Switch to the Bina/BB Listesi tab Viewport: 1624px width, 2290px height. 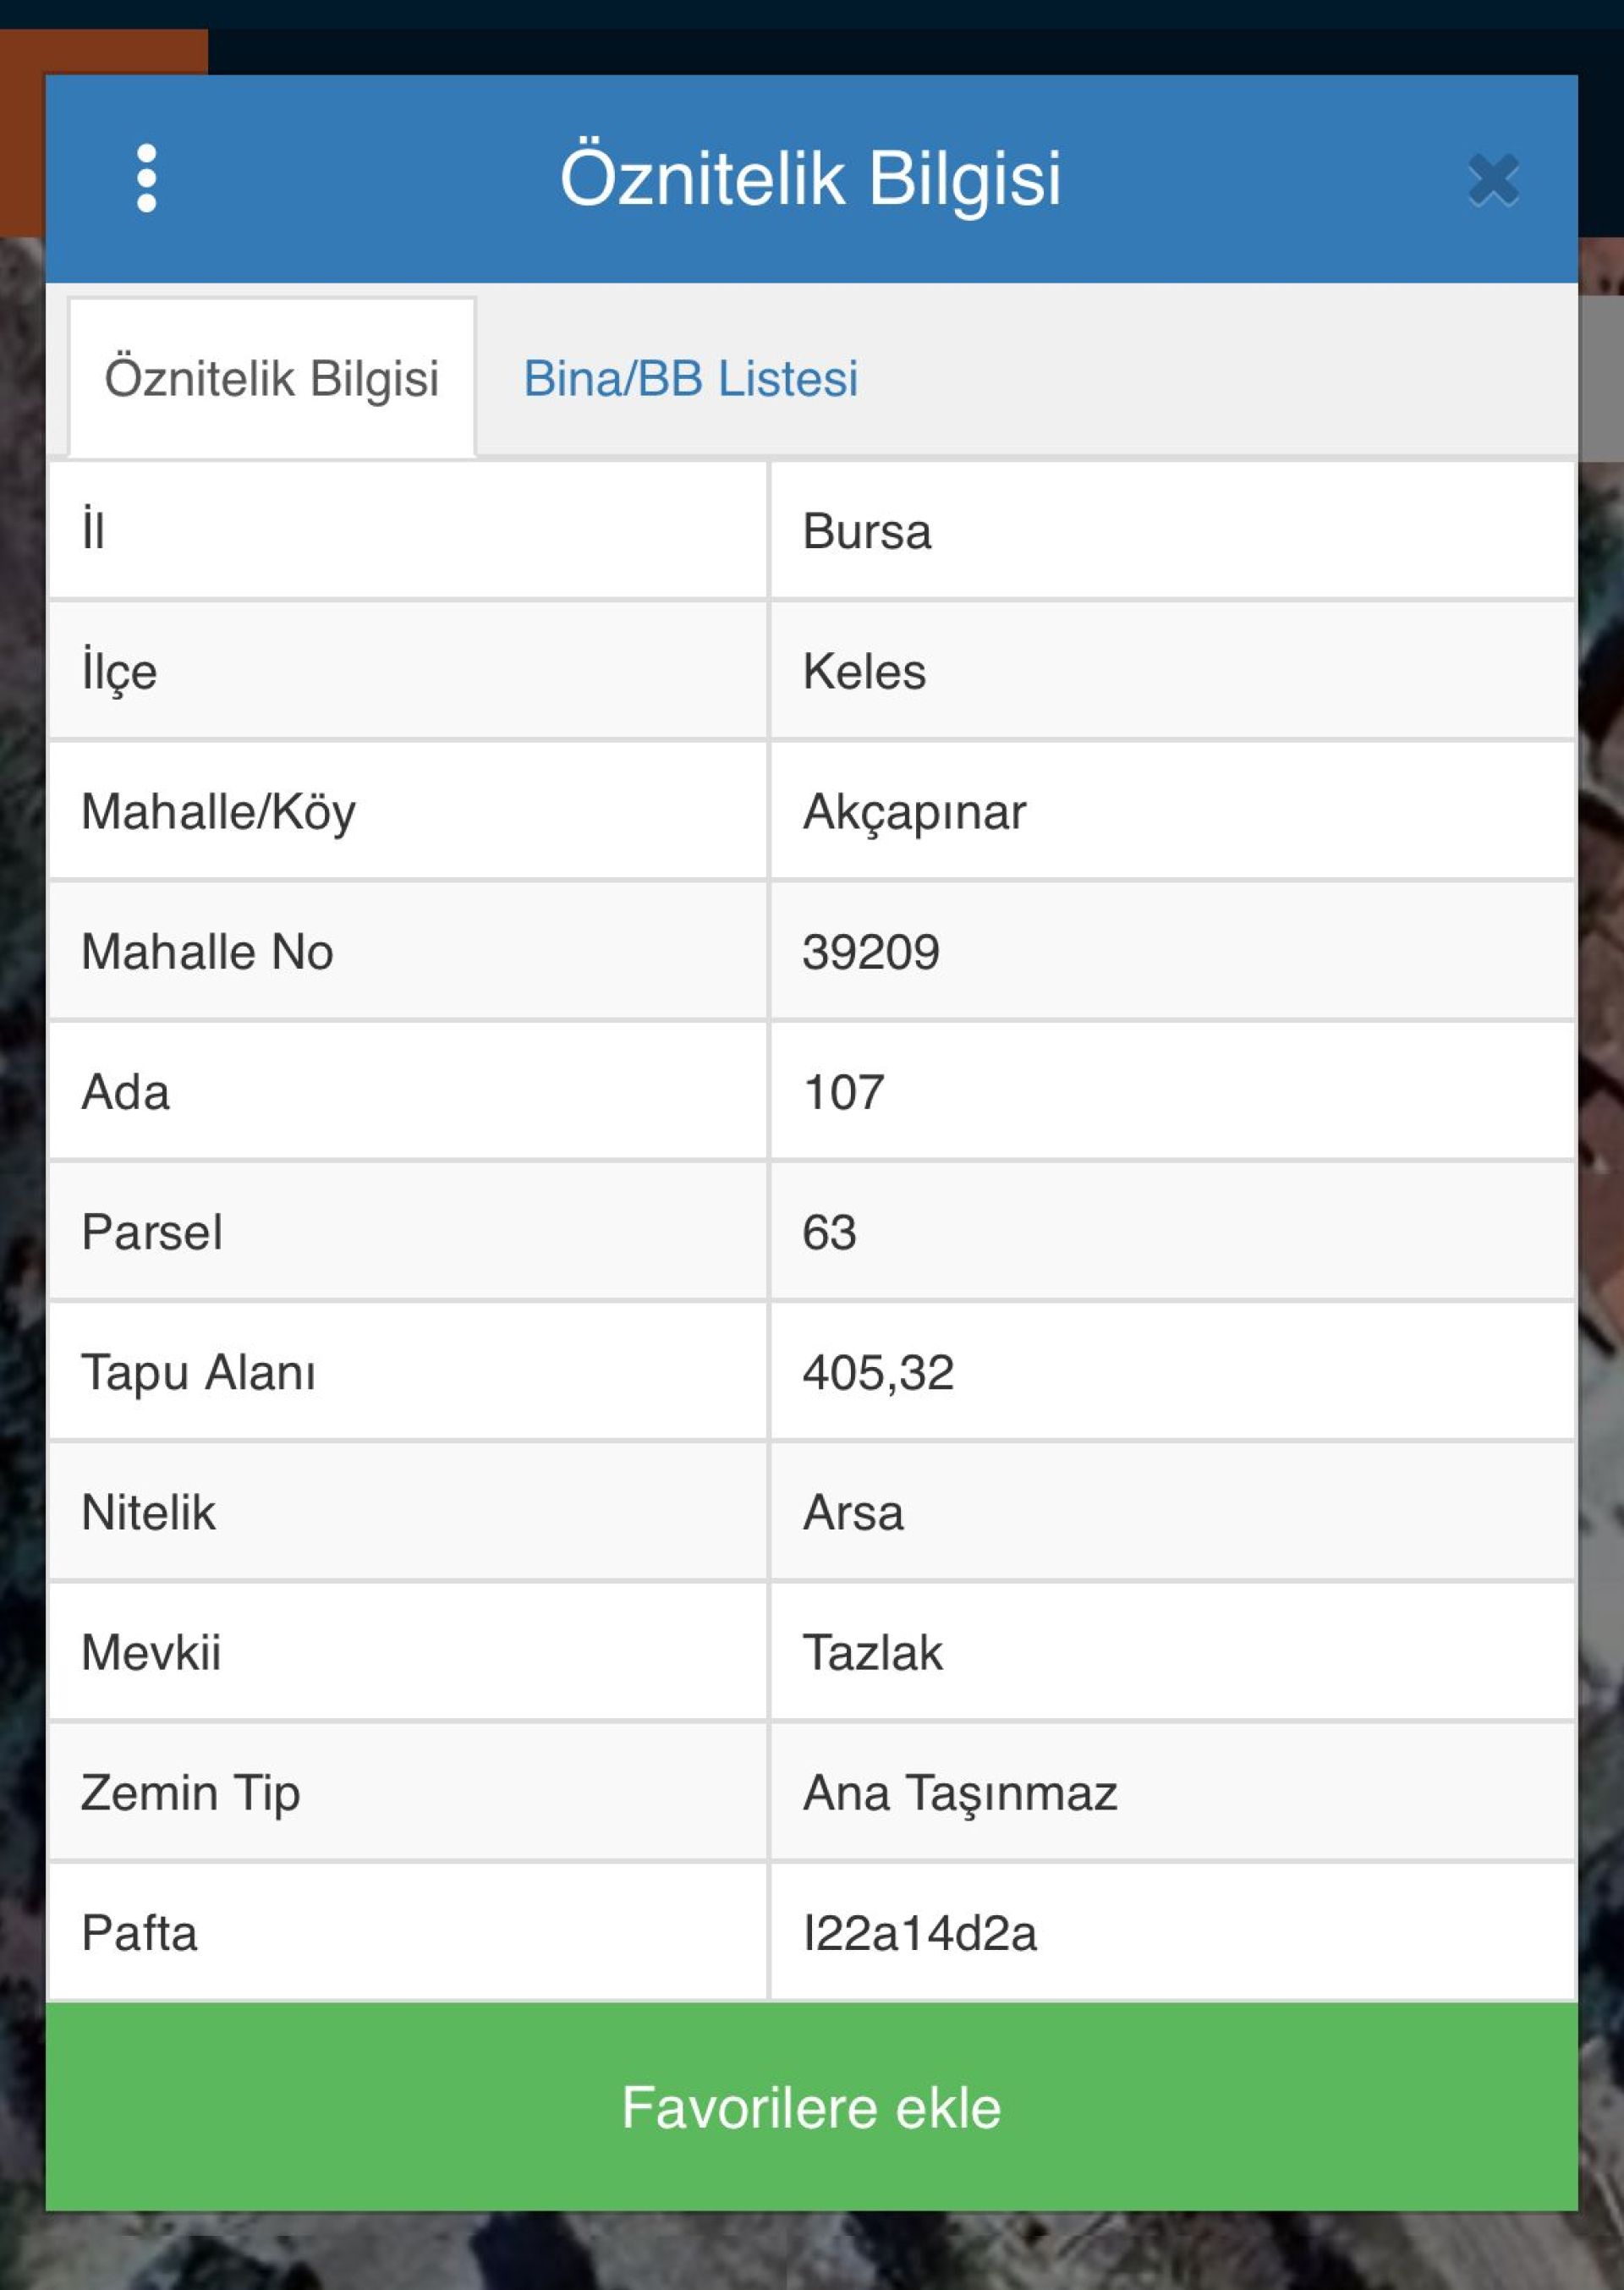[690, 379]
